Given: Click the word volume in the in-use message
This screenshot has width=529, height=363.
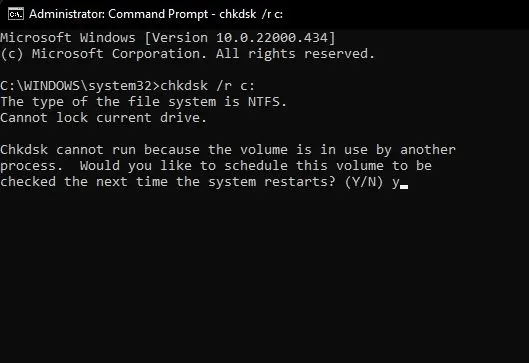Looking at the screenshot, I should 264,150.
